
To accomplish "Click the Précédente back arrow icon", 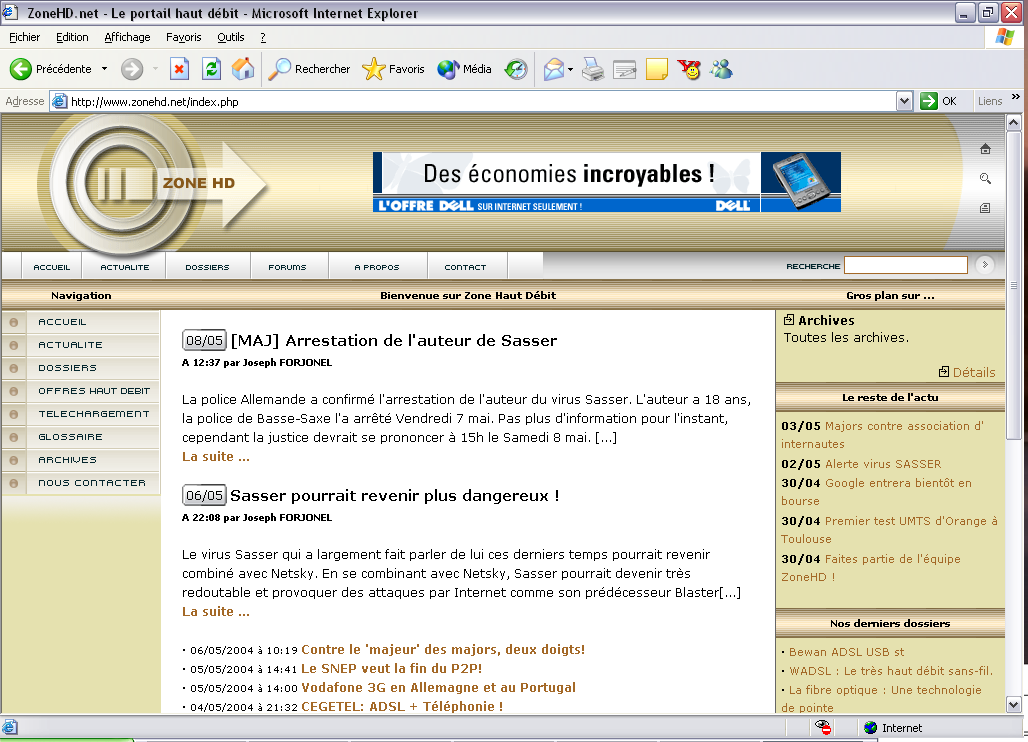I will pos(20,69).
